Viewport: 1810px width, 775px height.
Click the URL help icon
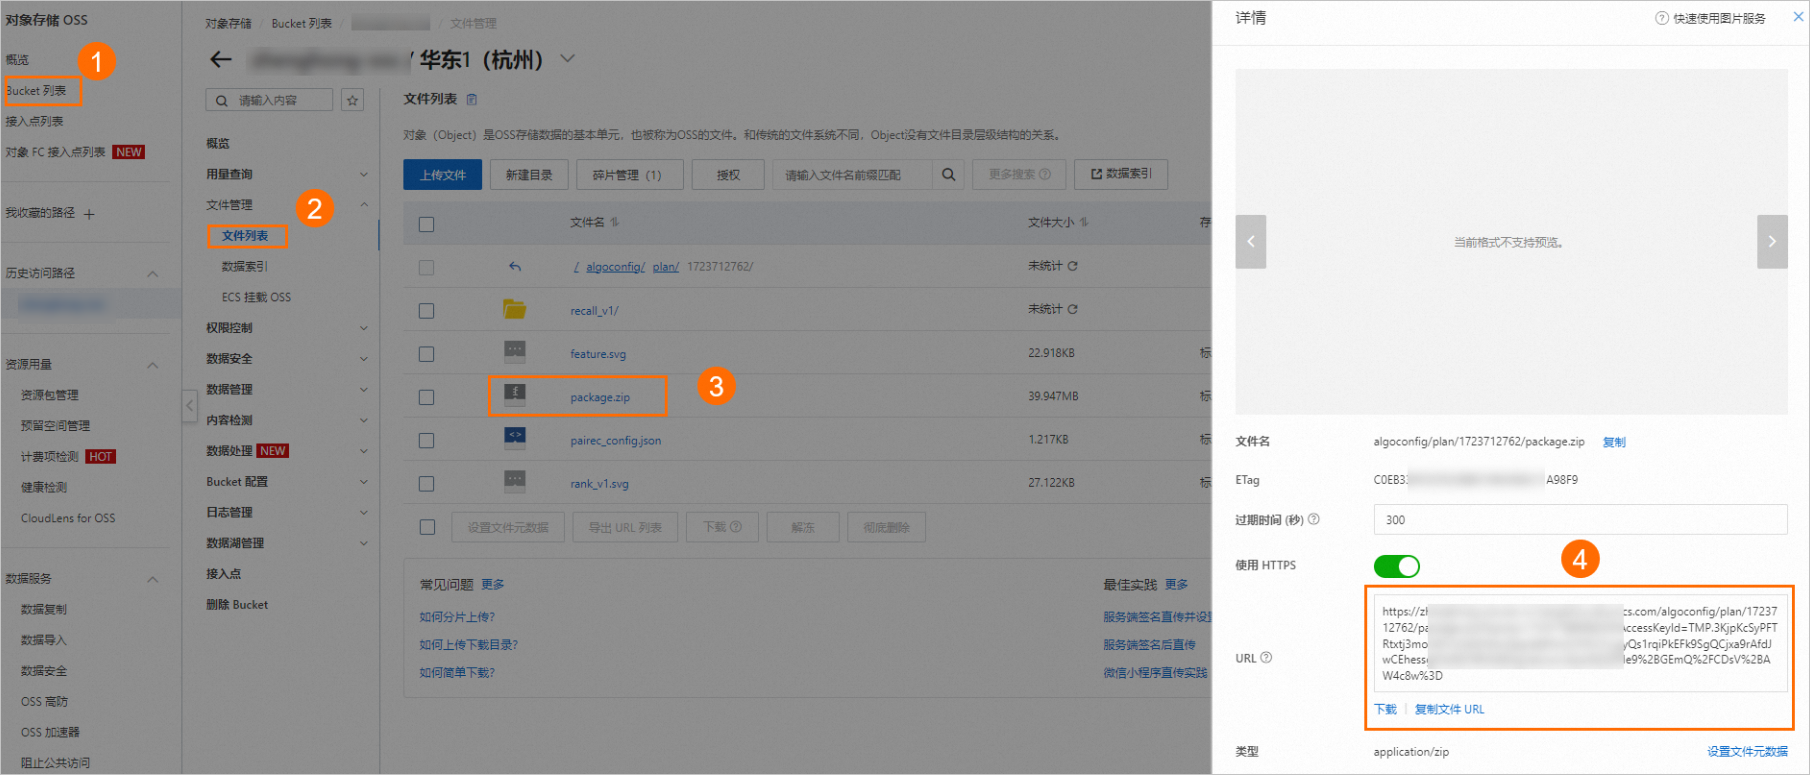[1266, 658]
